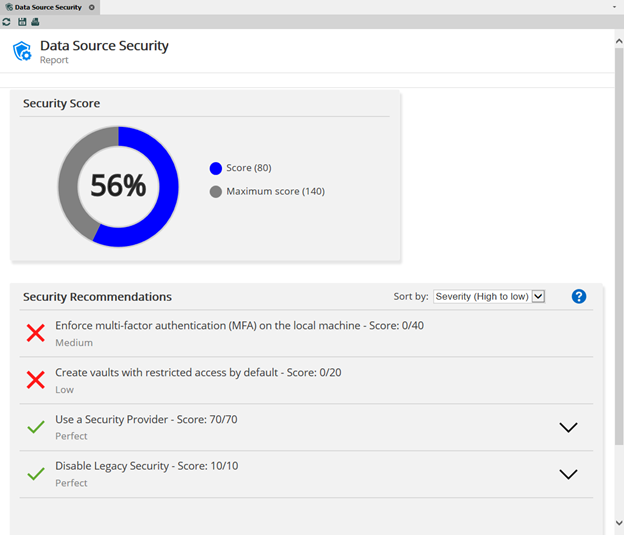Click the green check beside Disable Legacy Security
The width and height of the screenshot is (624, 535).
point(36,474)
